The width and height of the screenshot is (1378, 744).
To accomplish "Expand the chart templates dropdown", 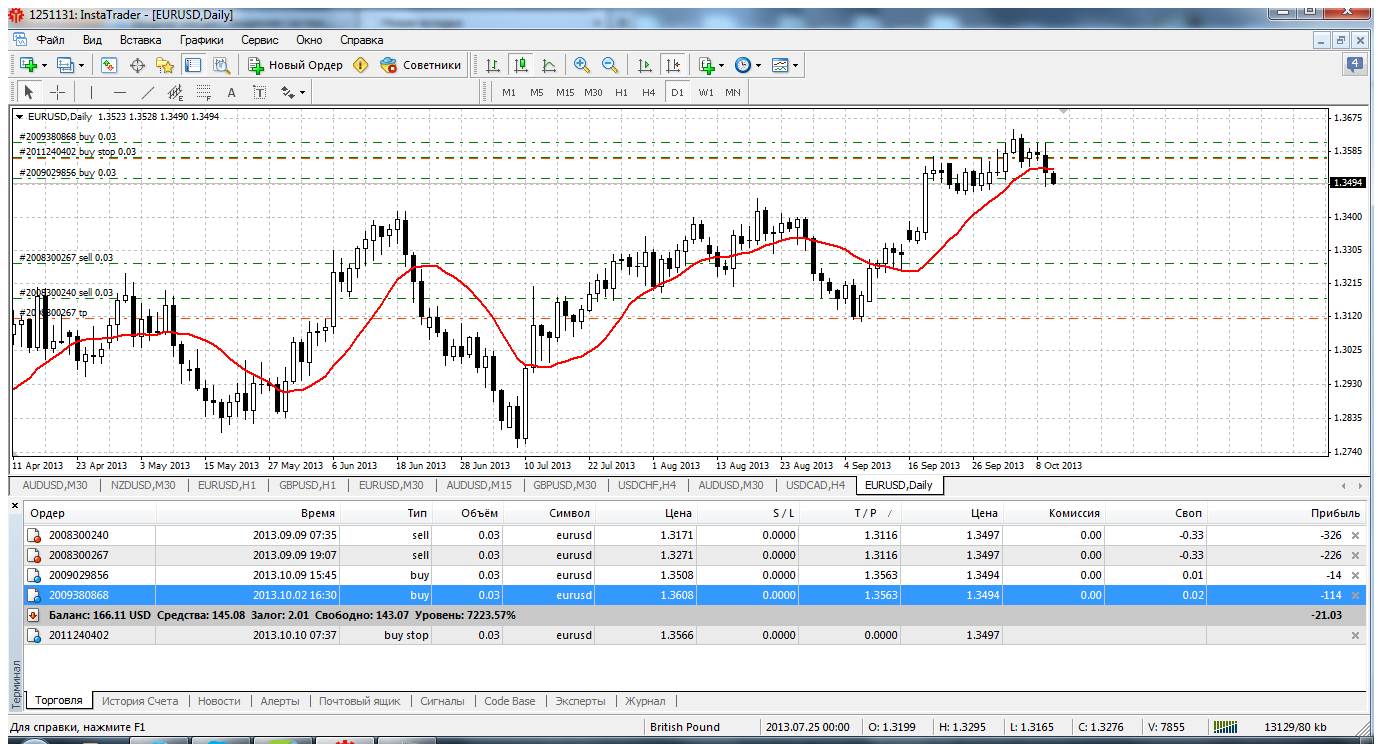I will [x=785, y=65].
